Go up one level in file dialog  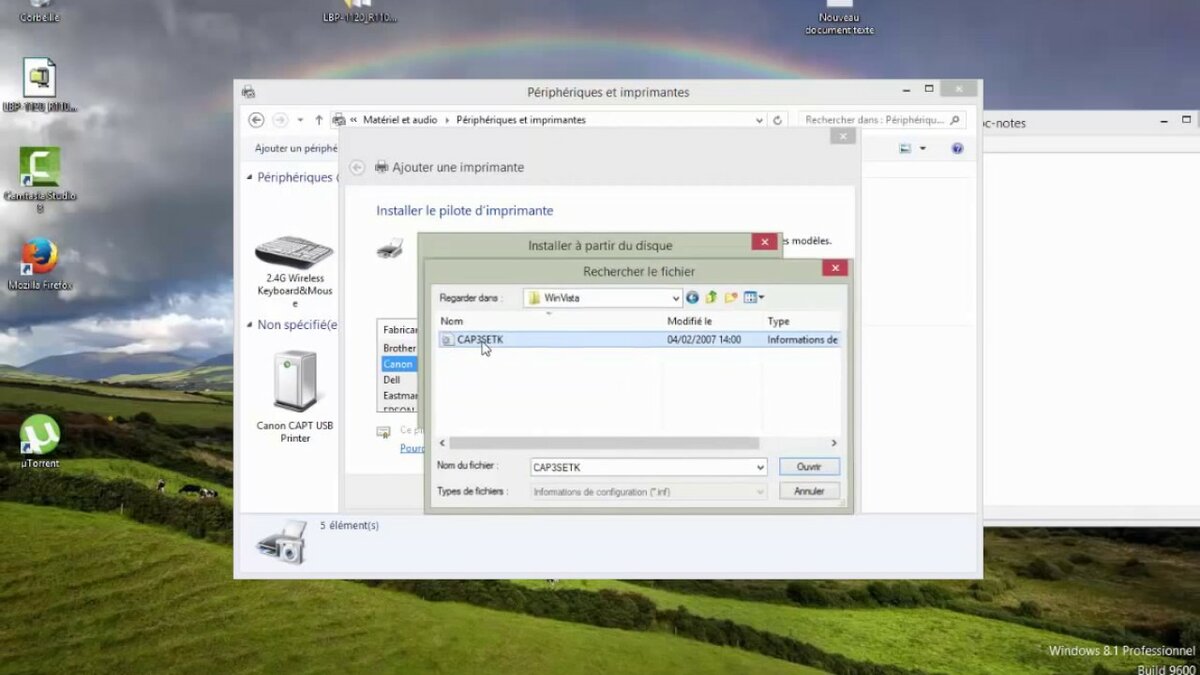(x=711, y=297)
